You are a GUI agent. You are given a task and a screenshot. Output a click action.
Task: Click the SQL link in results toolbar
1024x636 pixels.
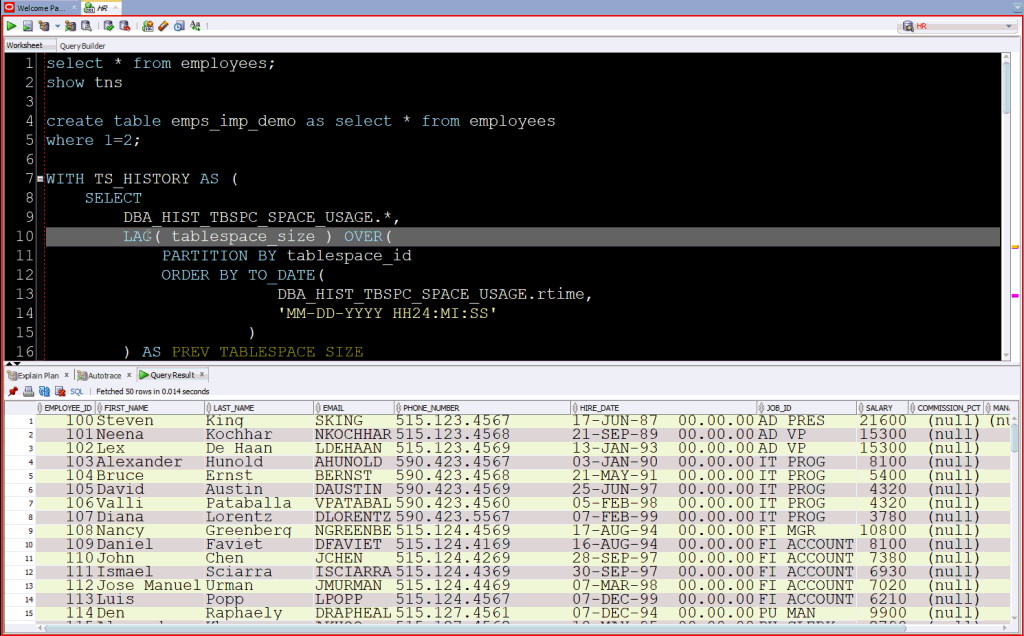coord(76,391)
